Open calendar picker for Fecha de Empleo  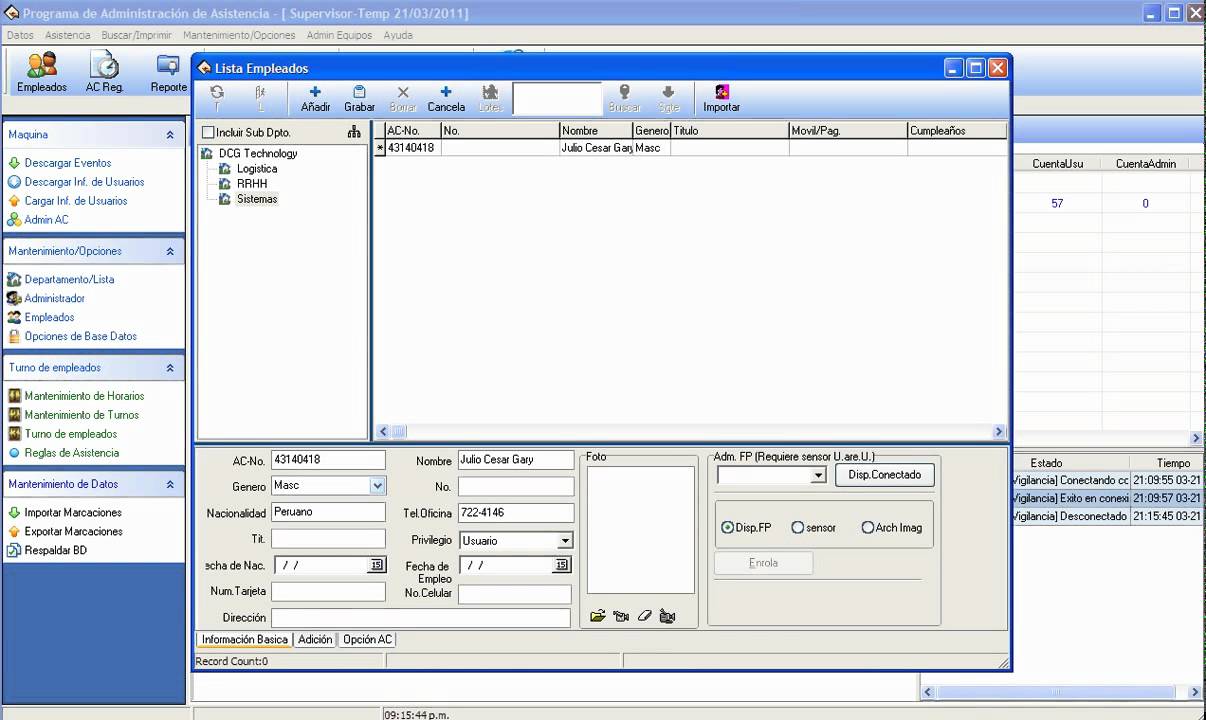click(x=562, y=565)
